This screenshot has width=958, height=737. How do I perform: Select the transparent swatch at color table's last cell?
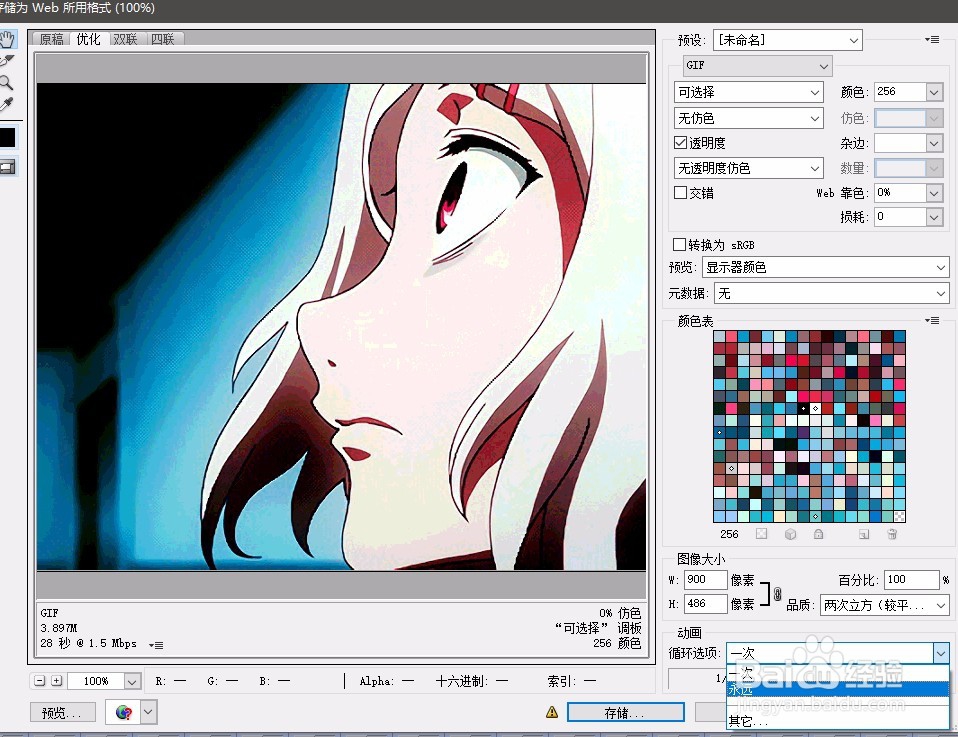[x=899, y=516]
